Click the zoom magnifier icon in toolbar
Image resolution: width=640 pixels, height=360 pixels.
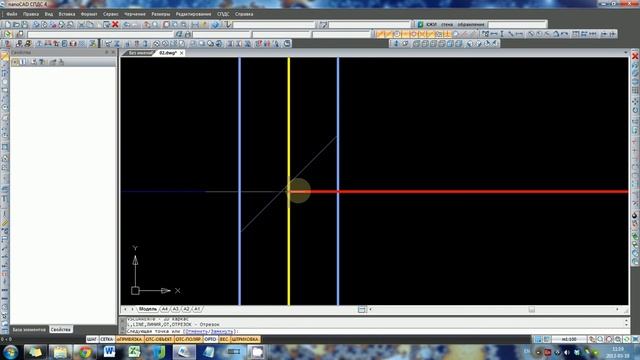(155, 24)
